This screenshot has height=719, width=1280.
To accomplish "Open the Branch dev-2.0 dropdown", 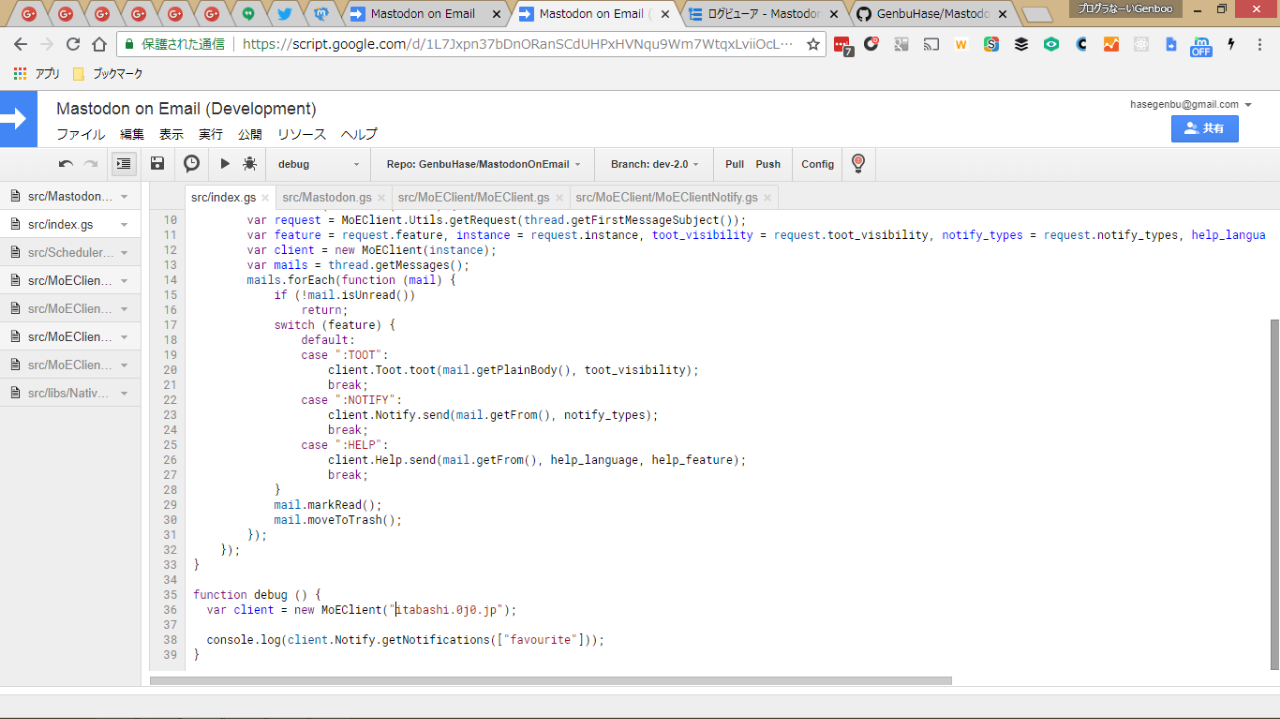I will [654, 164].
